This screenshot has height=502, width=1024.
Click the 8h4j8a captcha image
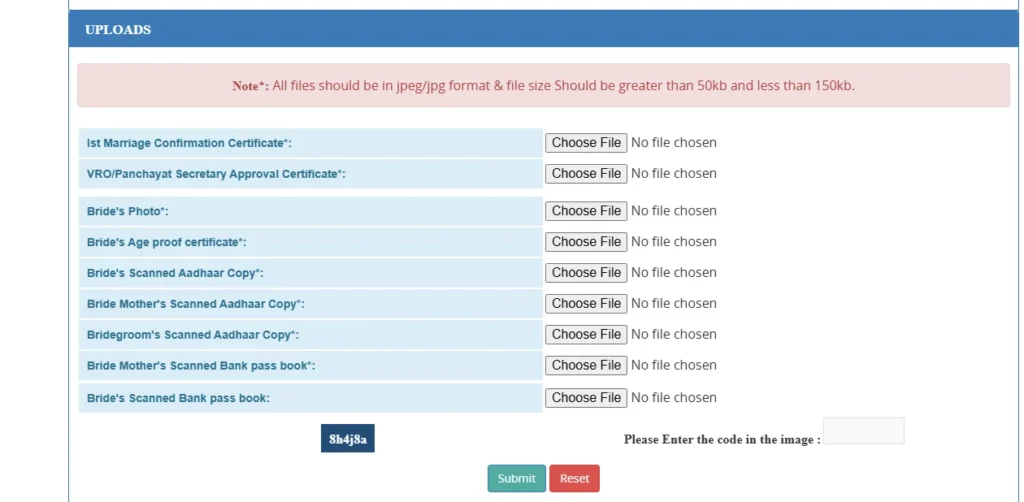(x=347, y=439)
